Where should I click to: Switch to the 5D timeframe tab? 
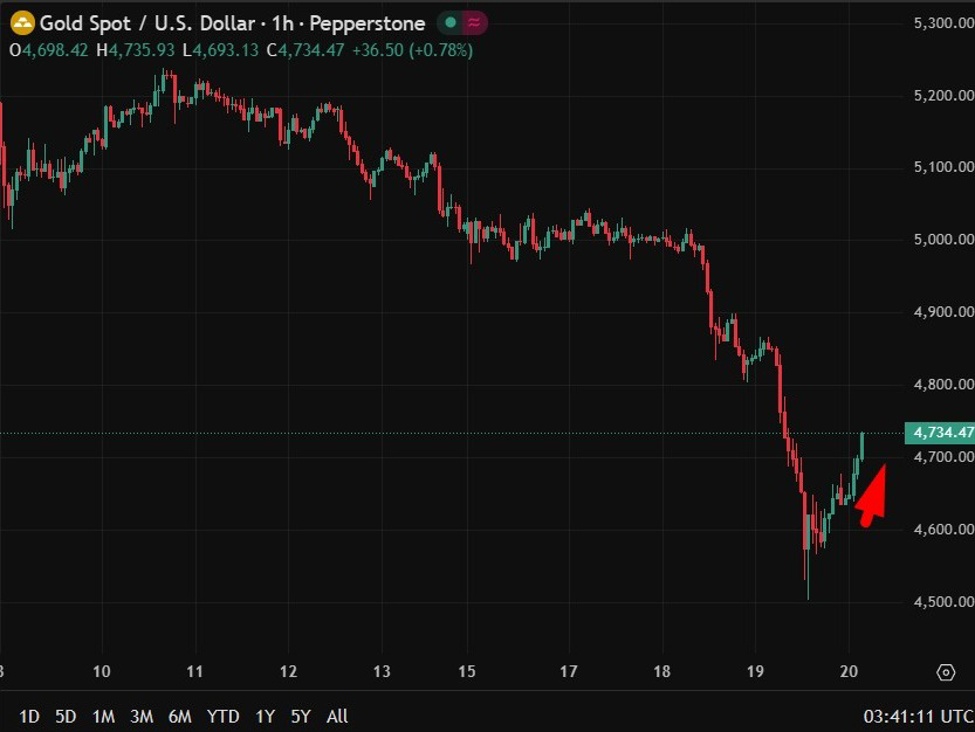65,717
